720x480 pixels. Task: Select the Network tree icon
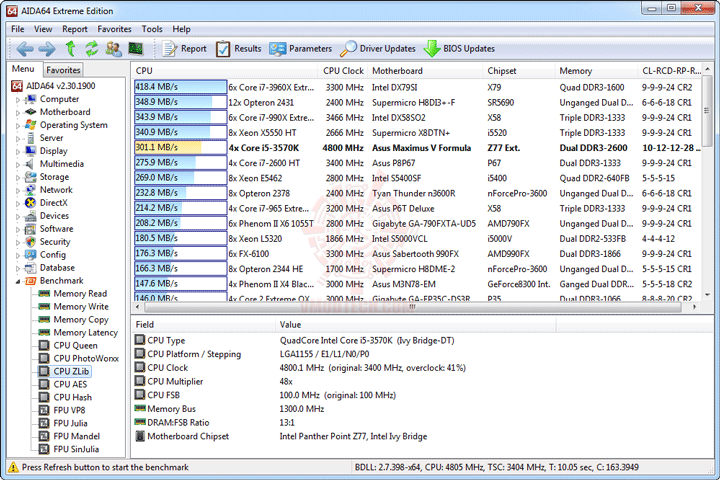point(31,190)
